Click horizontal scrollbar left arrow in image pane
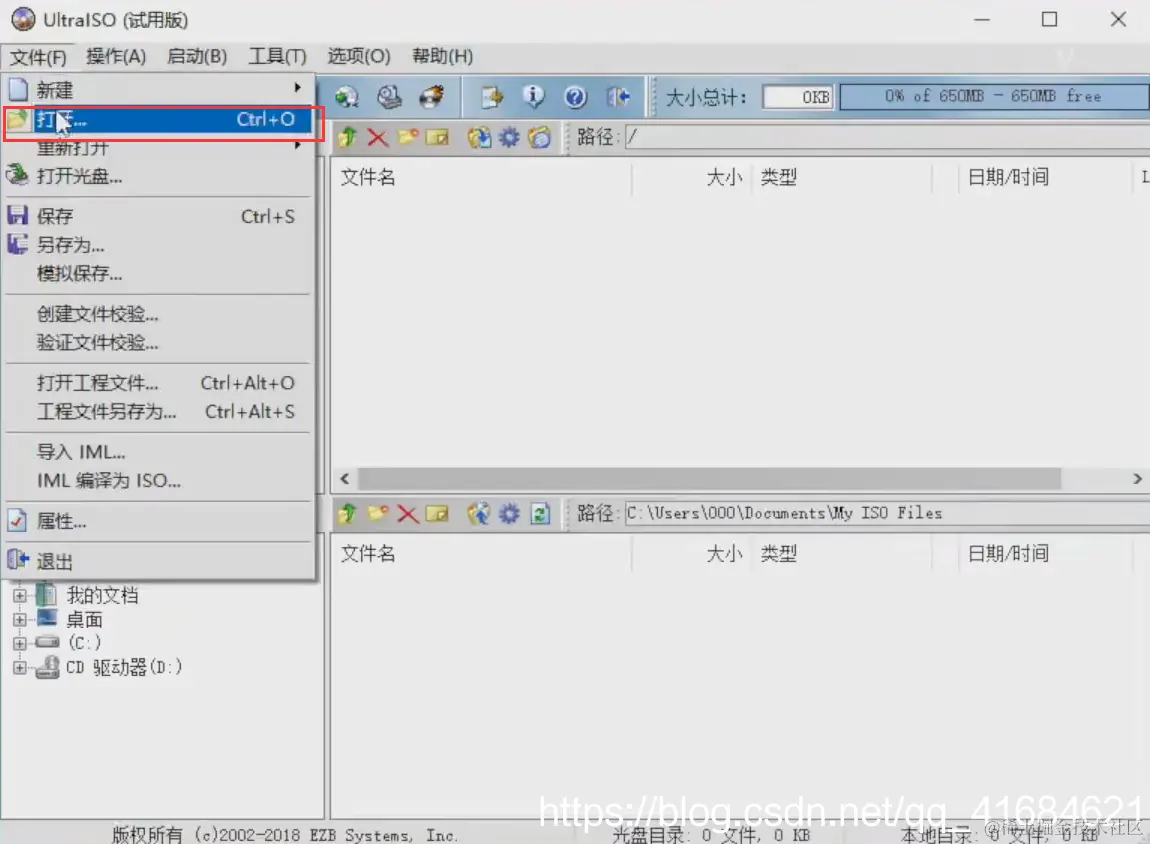 pyautogui.click(x=345, y=479)
